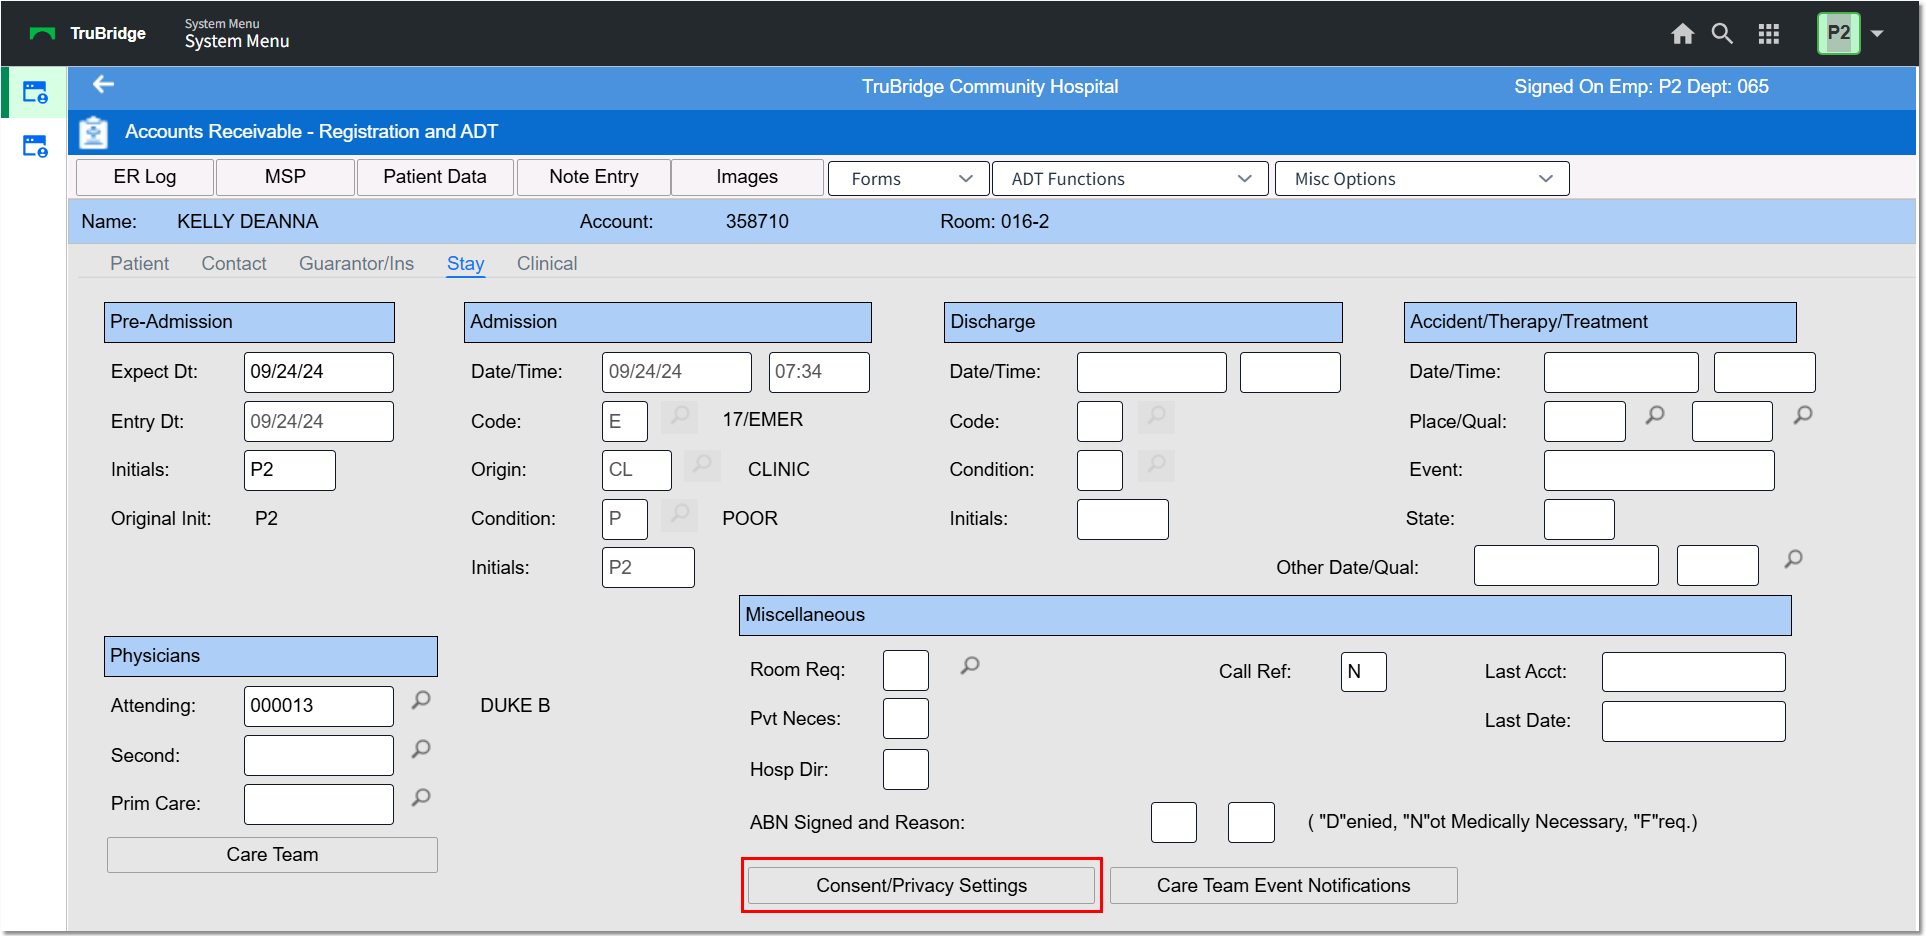1926x938 pixels.
Task: Open Admission Condition lookup magnifier
Action: [679, 513]
